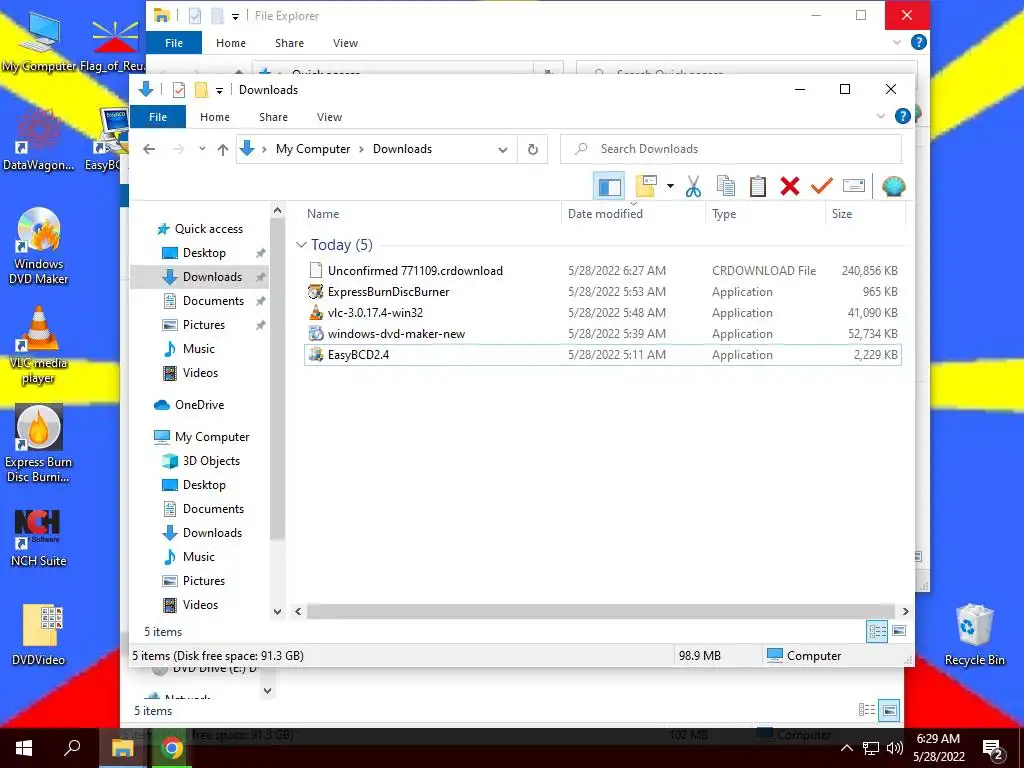Open the Windows DVD Maker desktop icon
This screenshot has width=1024, height=768.
click(x=39, y=246)
